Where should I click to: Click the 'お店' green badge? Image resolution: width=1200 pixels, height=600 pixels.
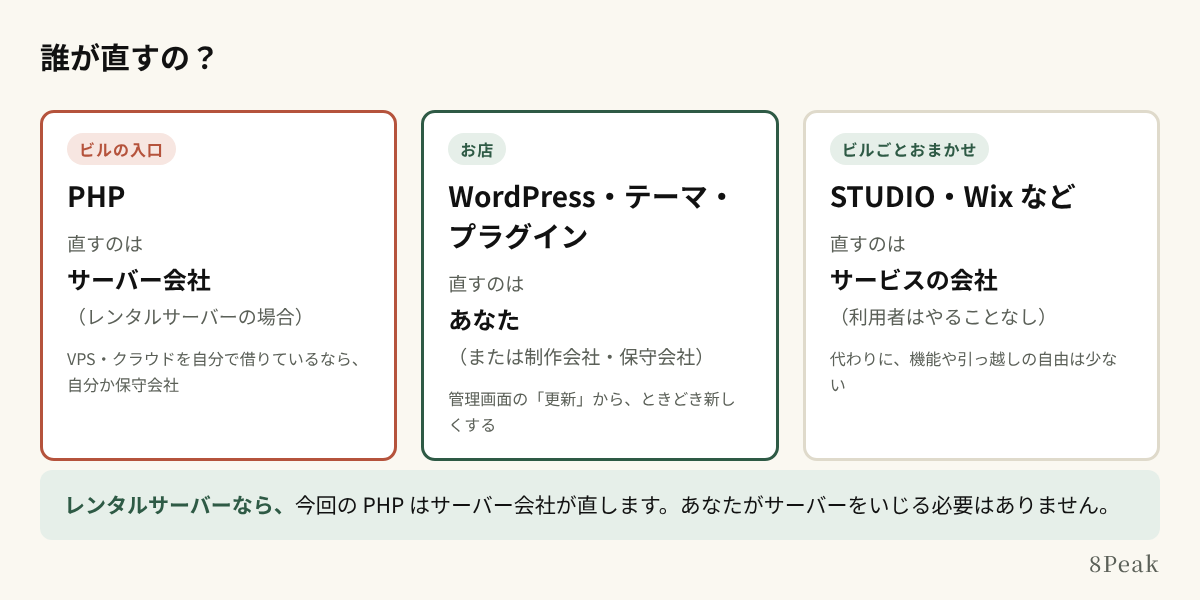477,149
